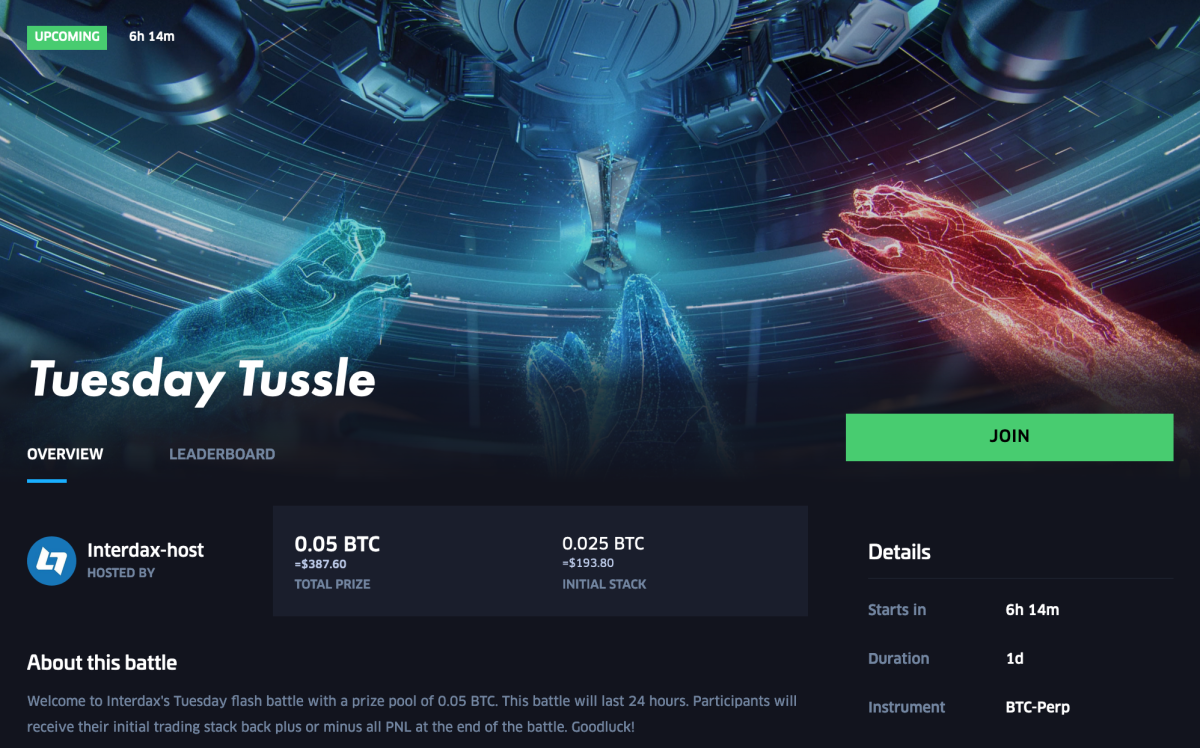
Task: Click the countdown timer beside the UPCOMING badge
Action: tap(151, 37)
